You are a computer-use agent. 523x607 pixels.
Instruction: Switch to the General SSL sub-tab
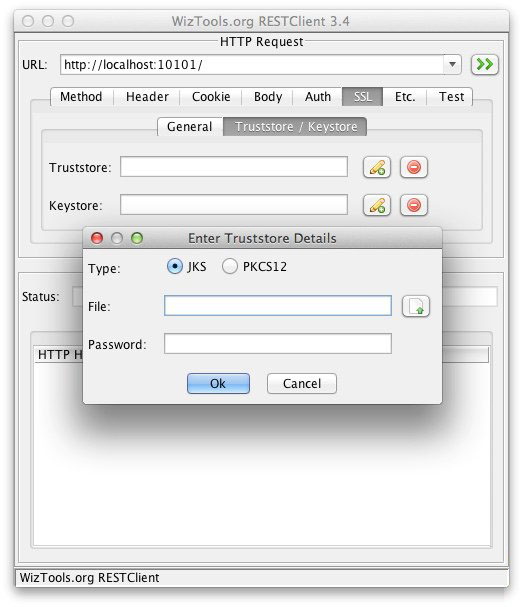[190, 127]
